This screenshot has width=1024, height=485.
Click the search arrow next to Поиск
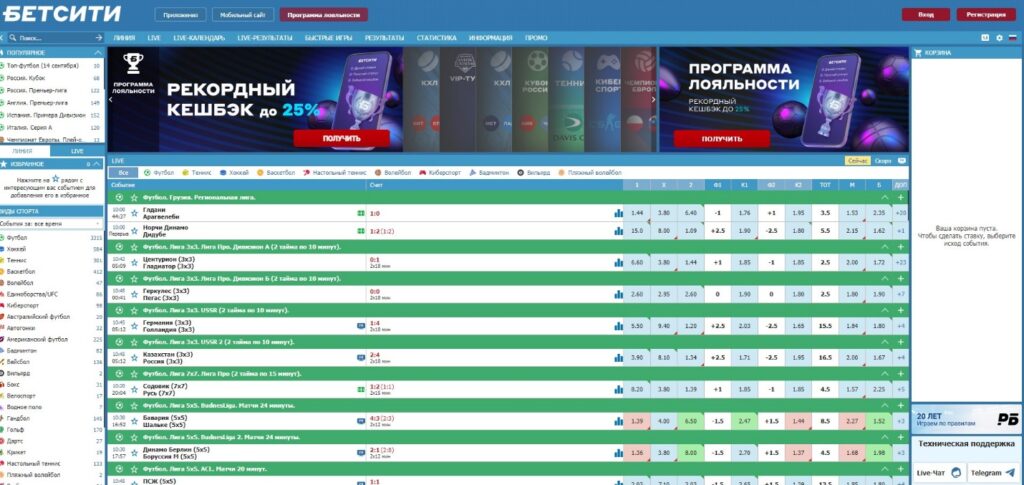pyautogui.click(x=99, y=38)
